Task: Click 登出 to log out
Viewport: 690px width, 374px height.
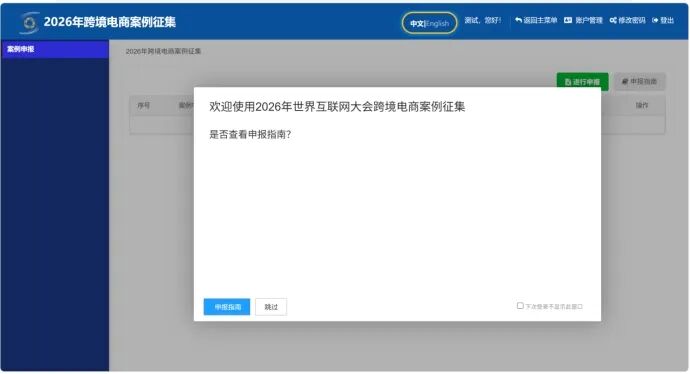Action: coord(663,20)
